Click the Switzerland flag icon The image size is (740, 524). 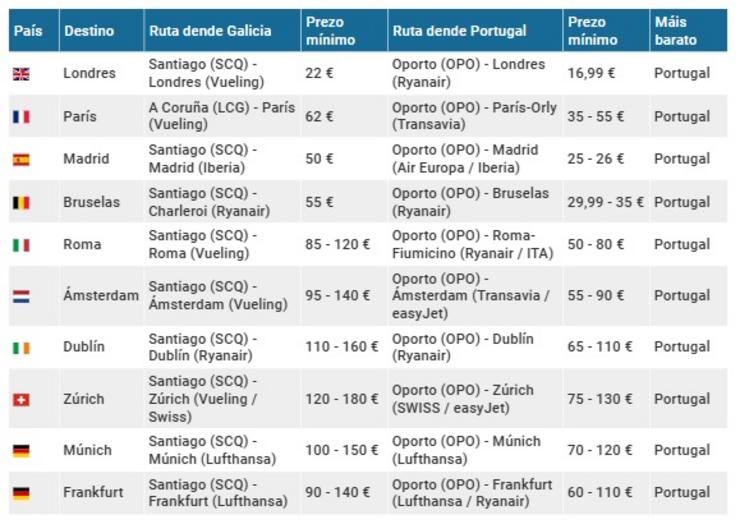coord(21,399)
